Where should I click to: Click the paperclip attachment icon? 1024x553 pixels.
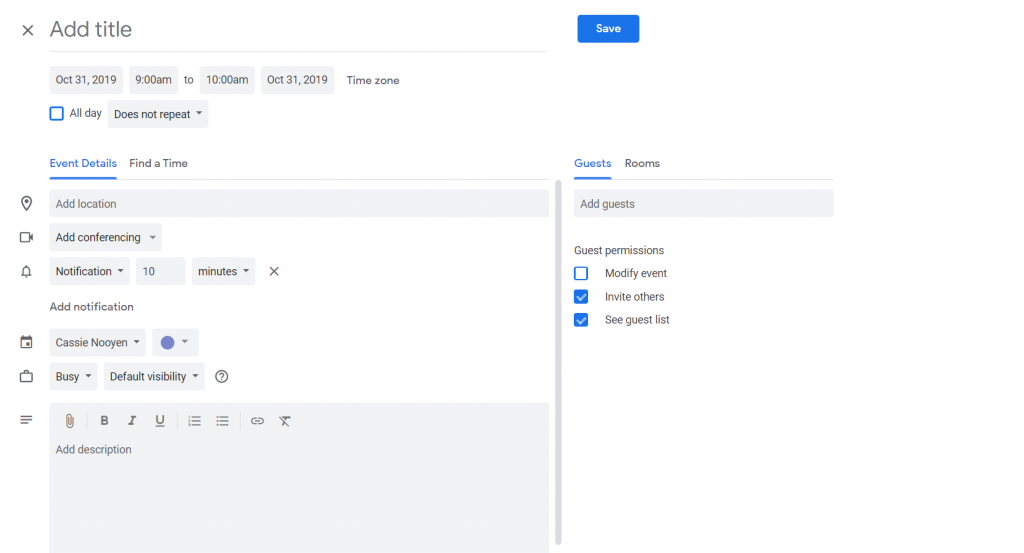coord(70,421)
